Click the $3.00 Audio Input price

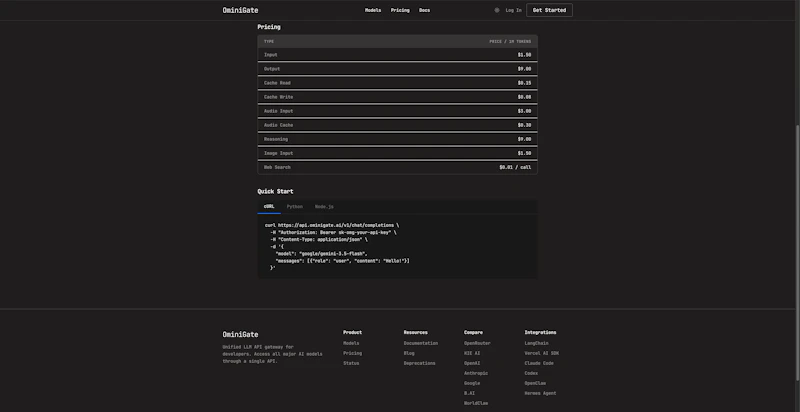(524, 111)
